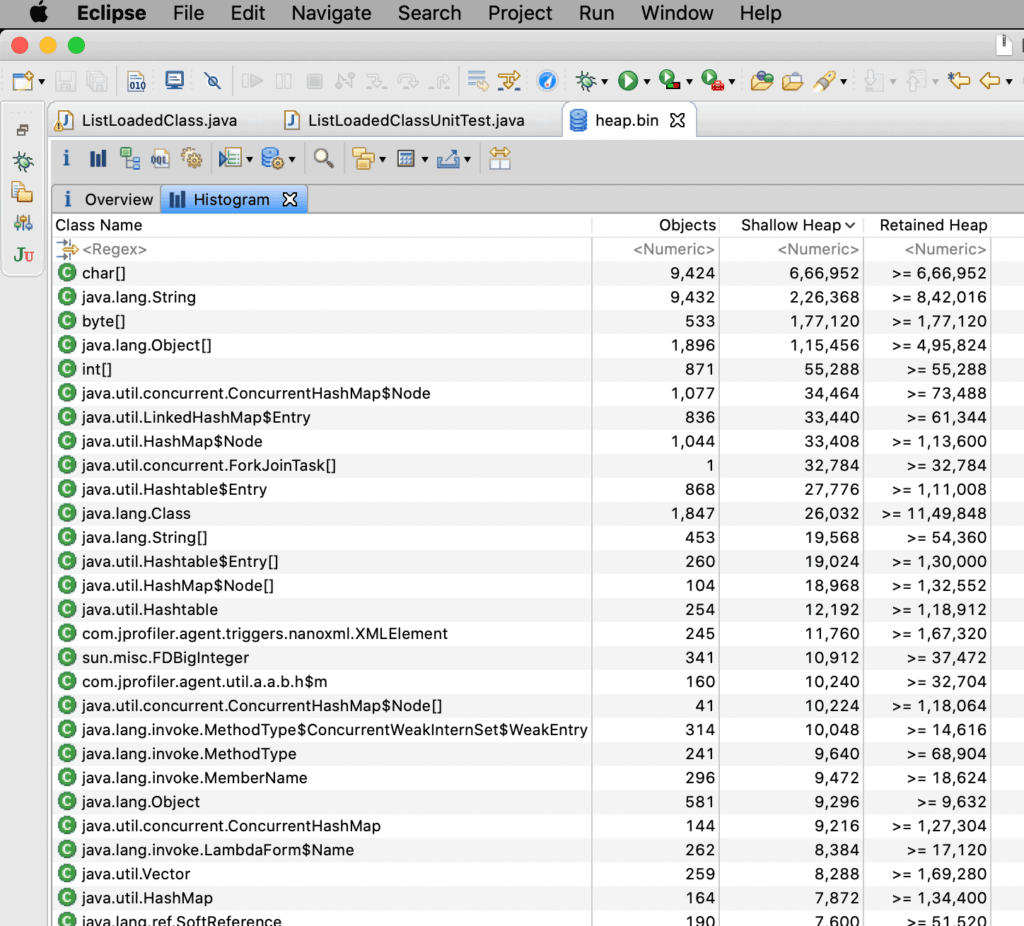1024x926 pixels.
Task: Close the Histogram tab
Action: coord(290,199)
